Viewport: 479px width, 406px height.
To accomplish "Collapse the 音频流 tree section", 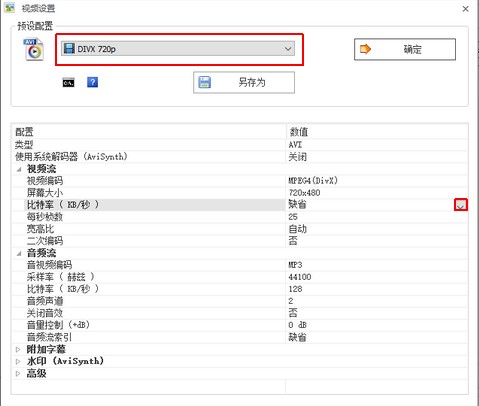I will tap(19, 253).
